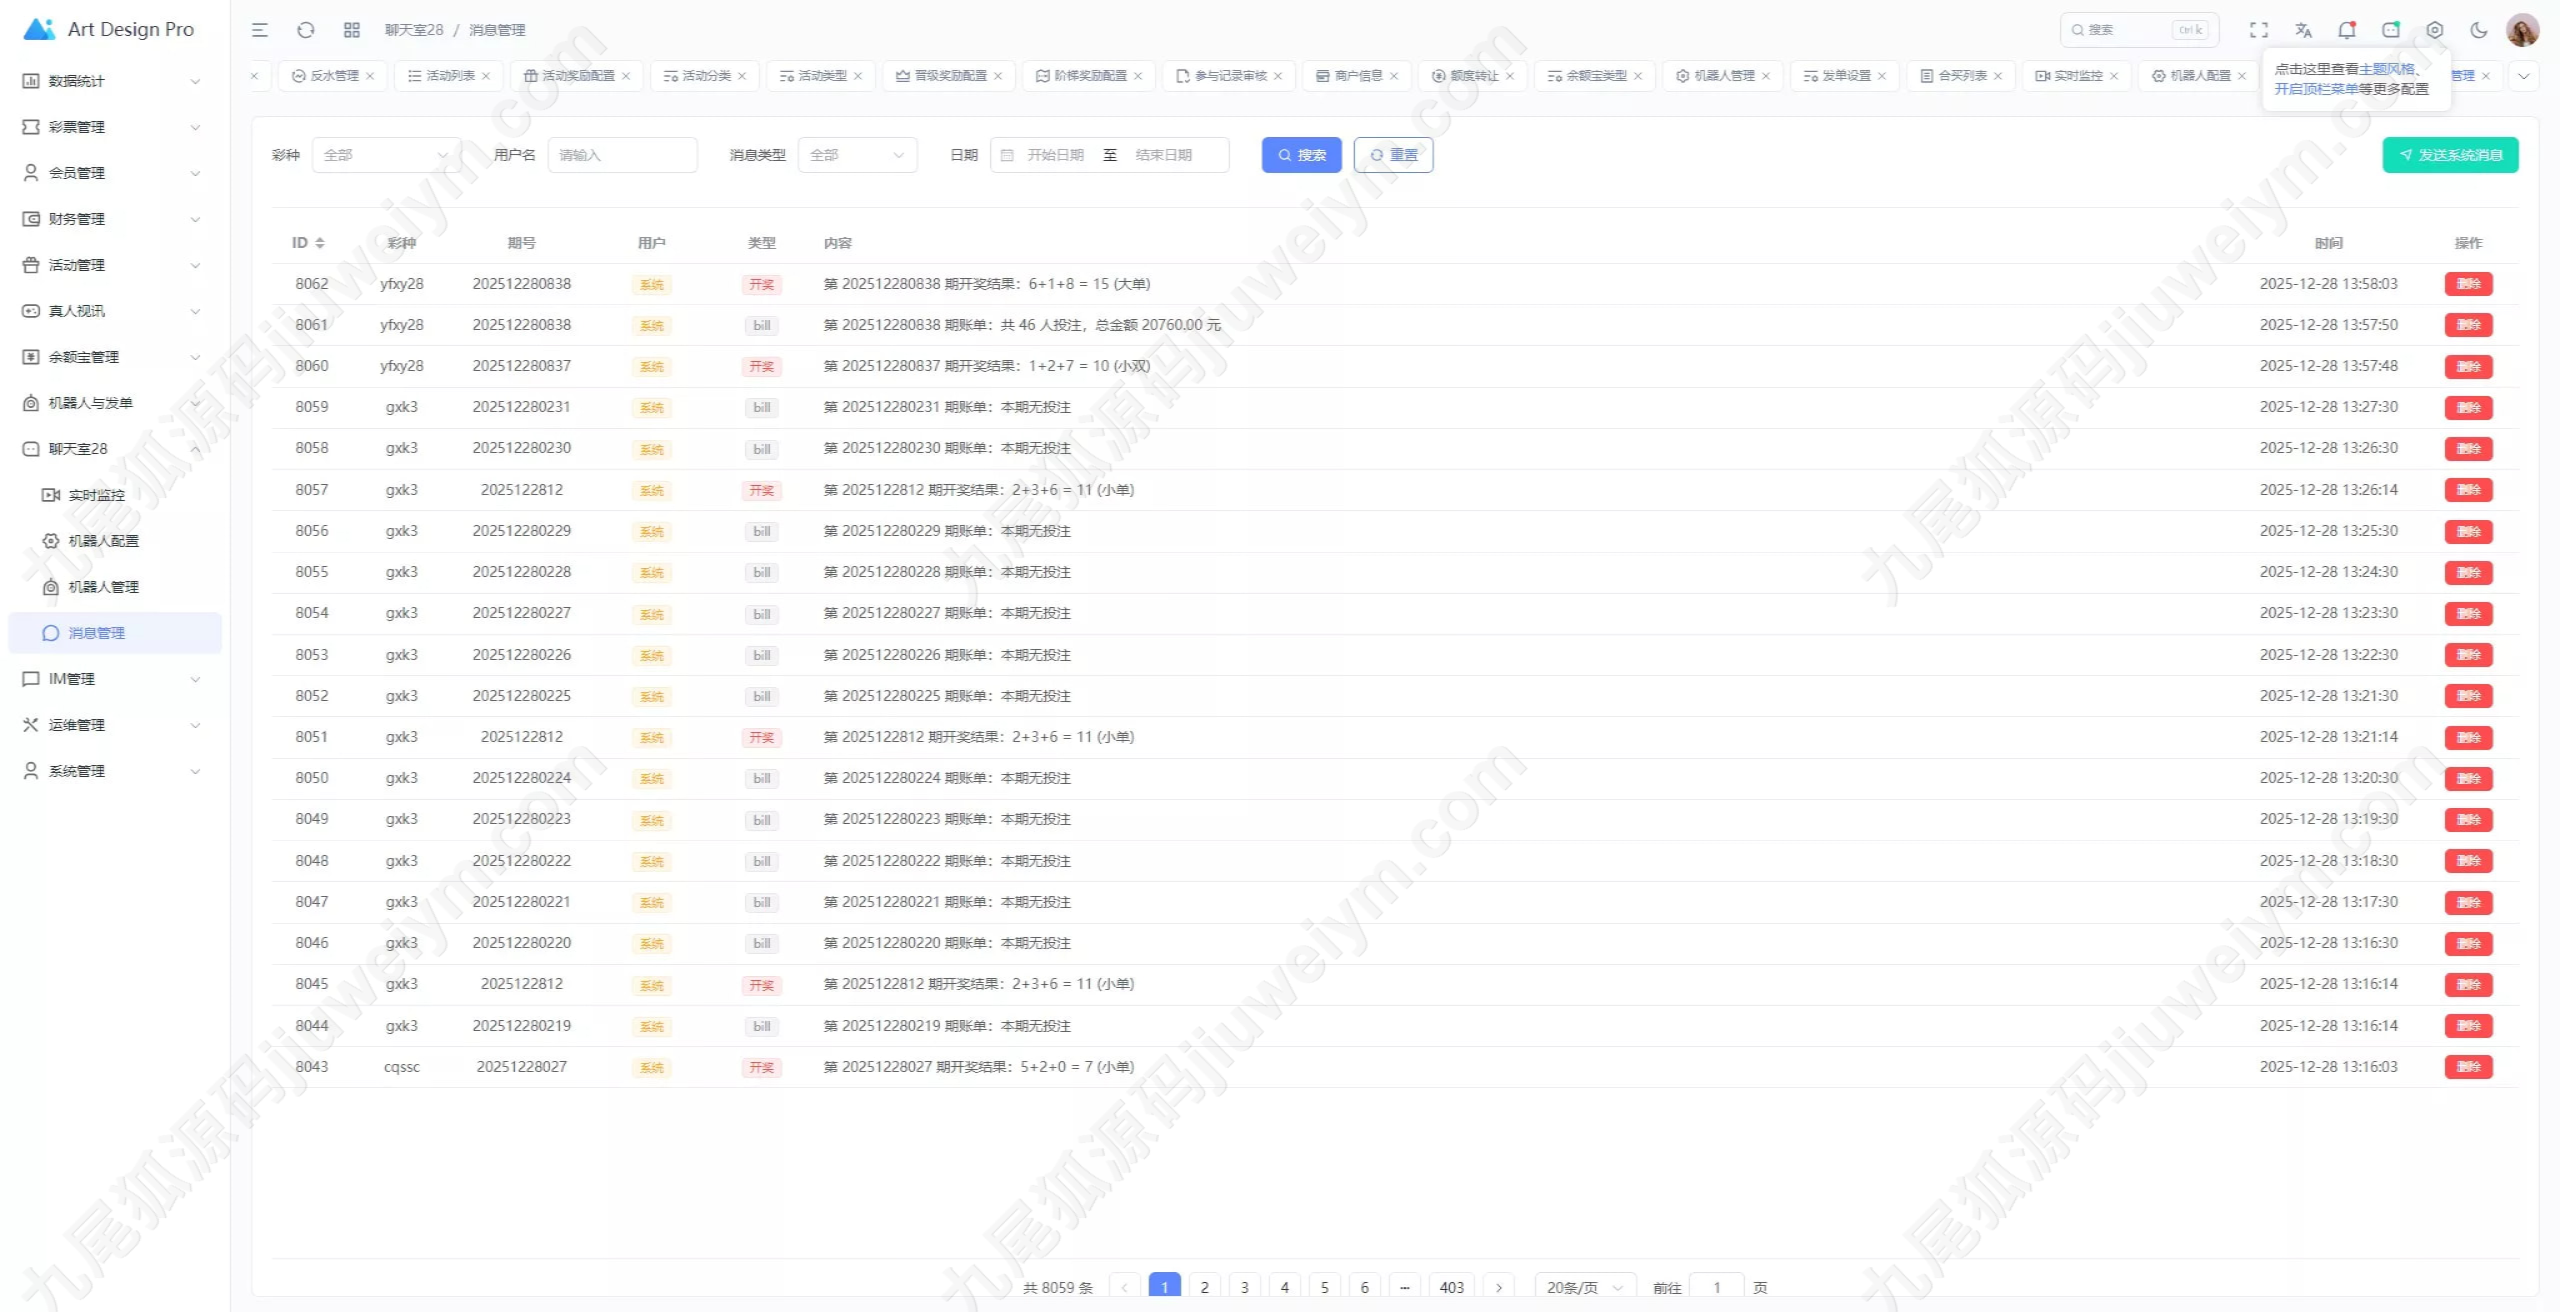2560x1312 pixels.
Task: Collapse sidebar with the menu fold icon
Action: [x=260, y=30]
